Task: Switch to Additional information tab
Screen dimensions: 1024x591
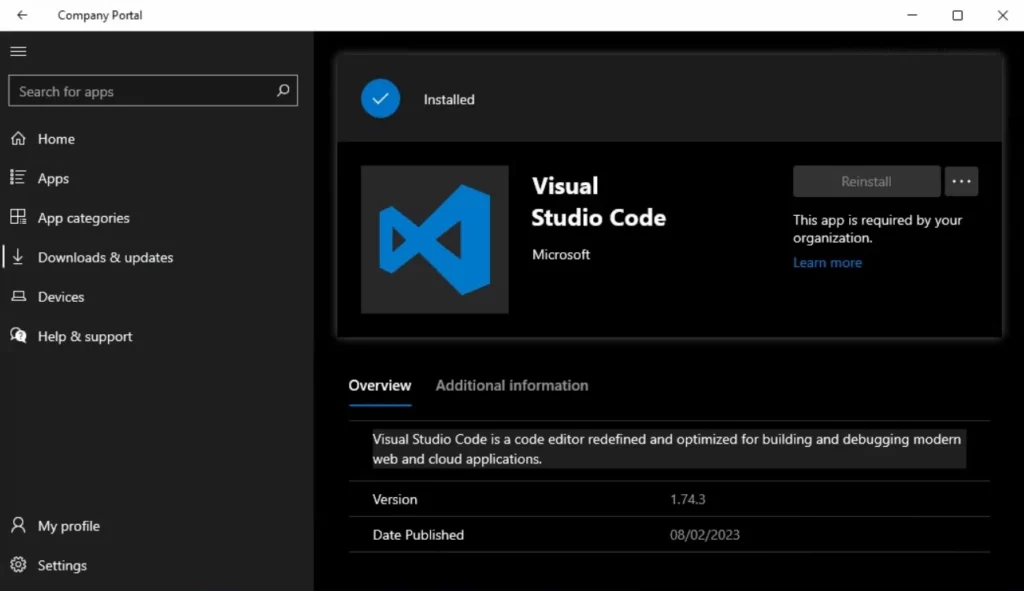Action: pos(512,385)
